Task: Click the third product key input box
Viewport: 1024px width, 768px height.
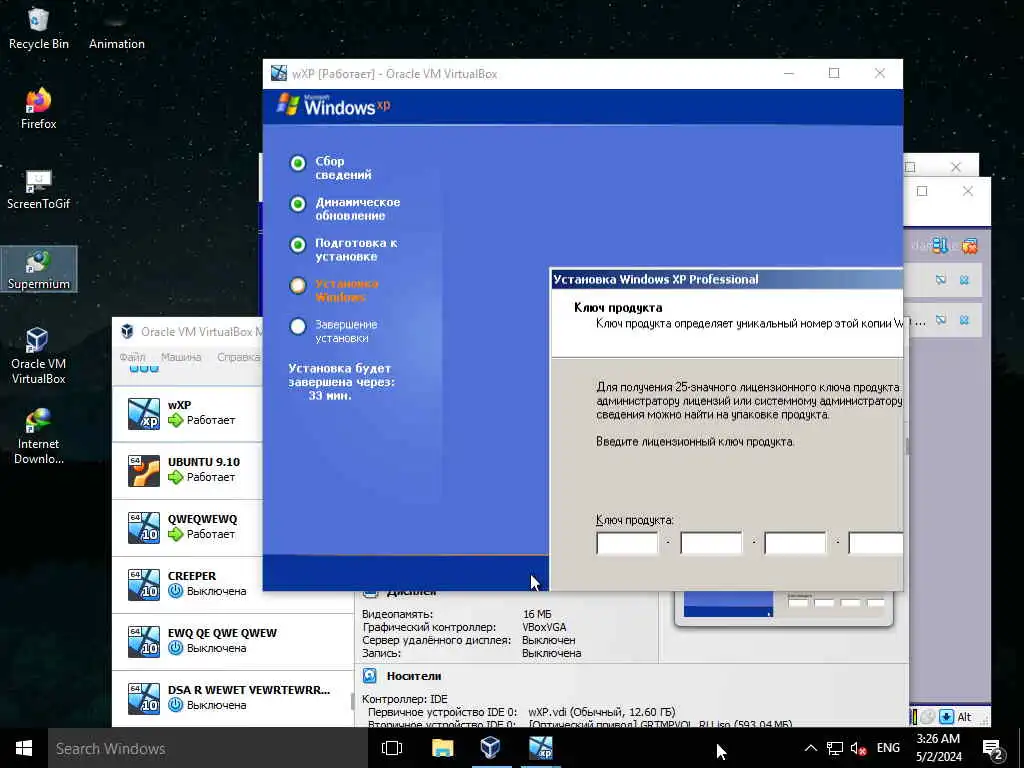Action: (x=795, y=543)
